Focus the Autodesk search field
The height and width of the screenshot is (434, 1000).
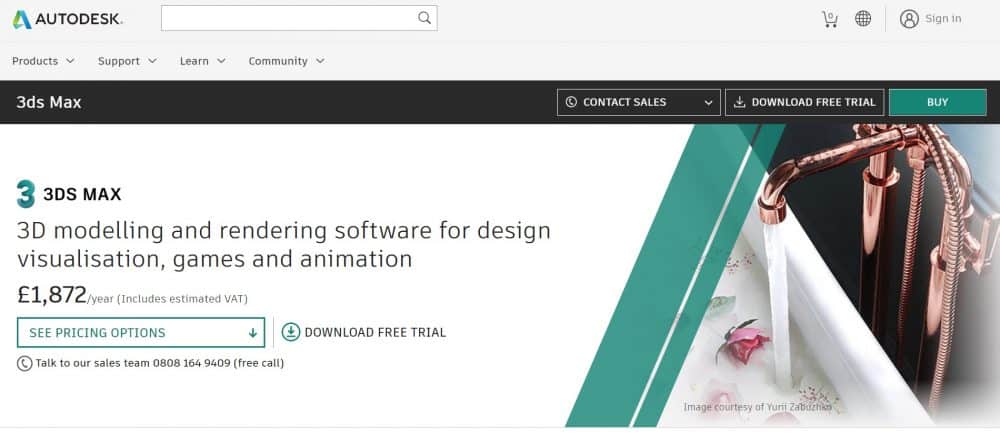coord(299,18)
